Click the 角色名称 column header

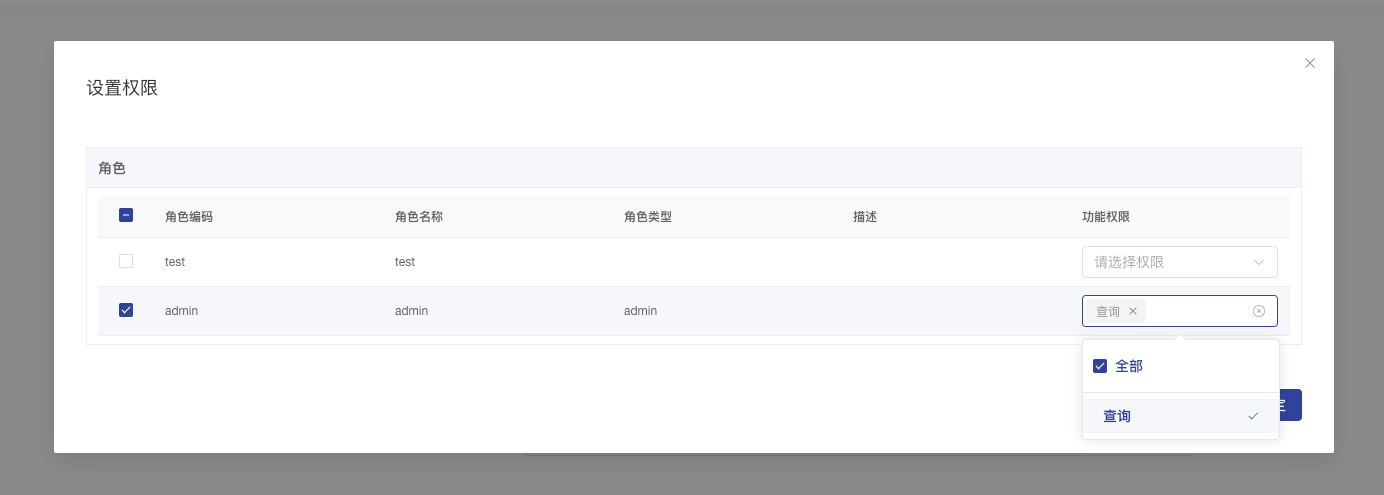[419, 217]
